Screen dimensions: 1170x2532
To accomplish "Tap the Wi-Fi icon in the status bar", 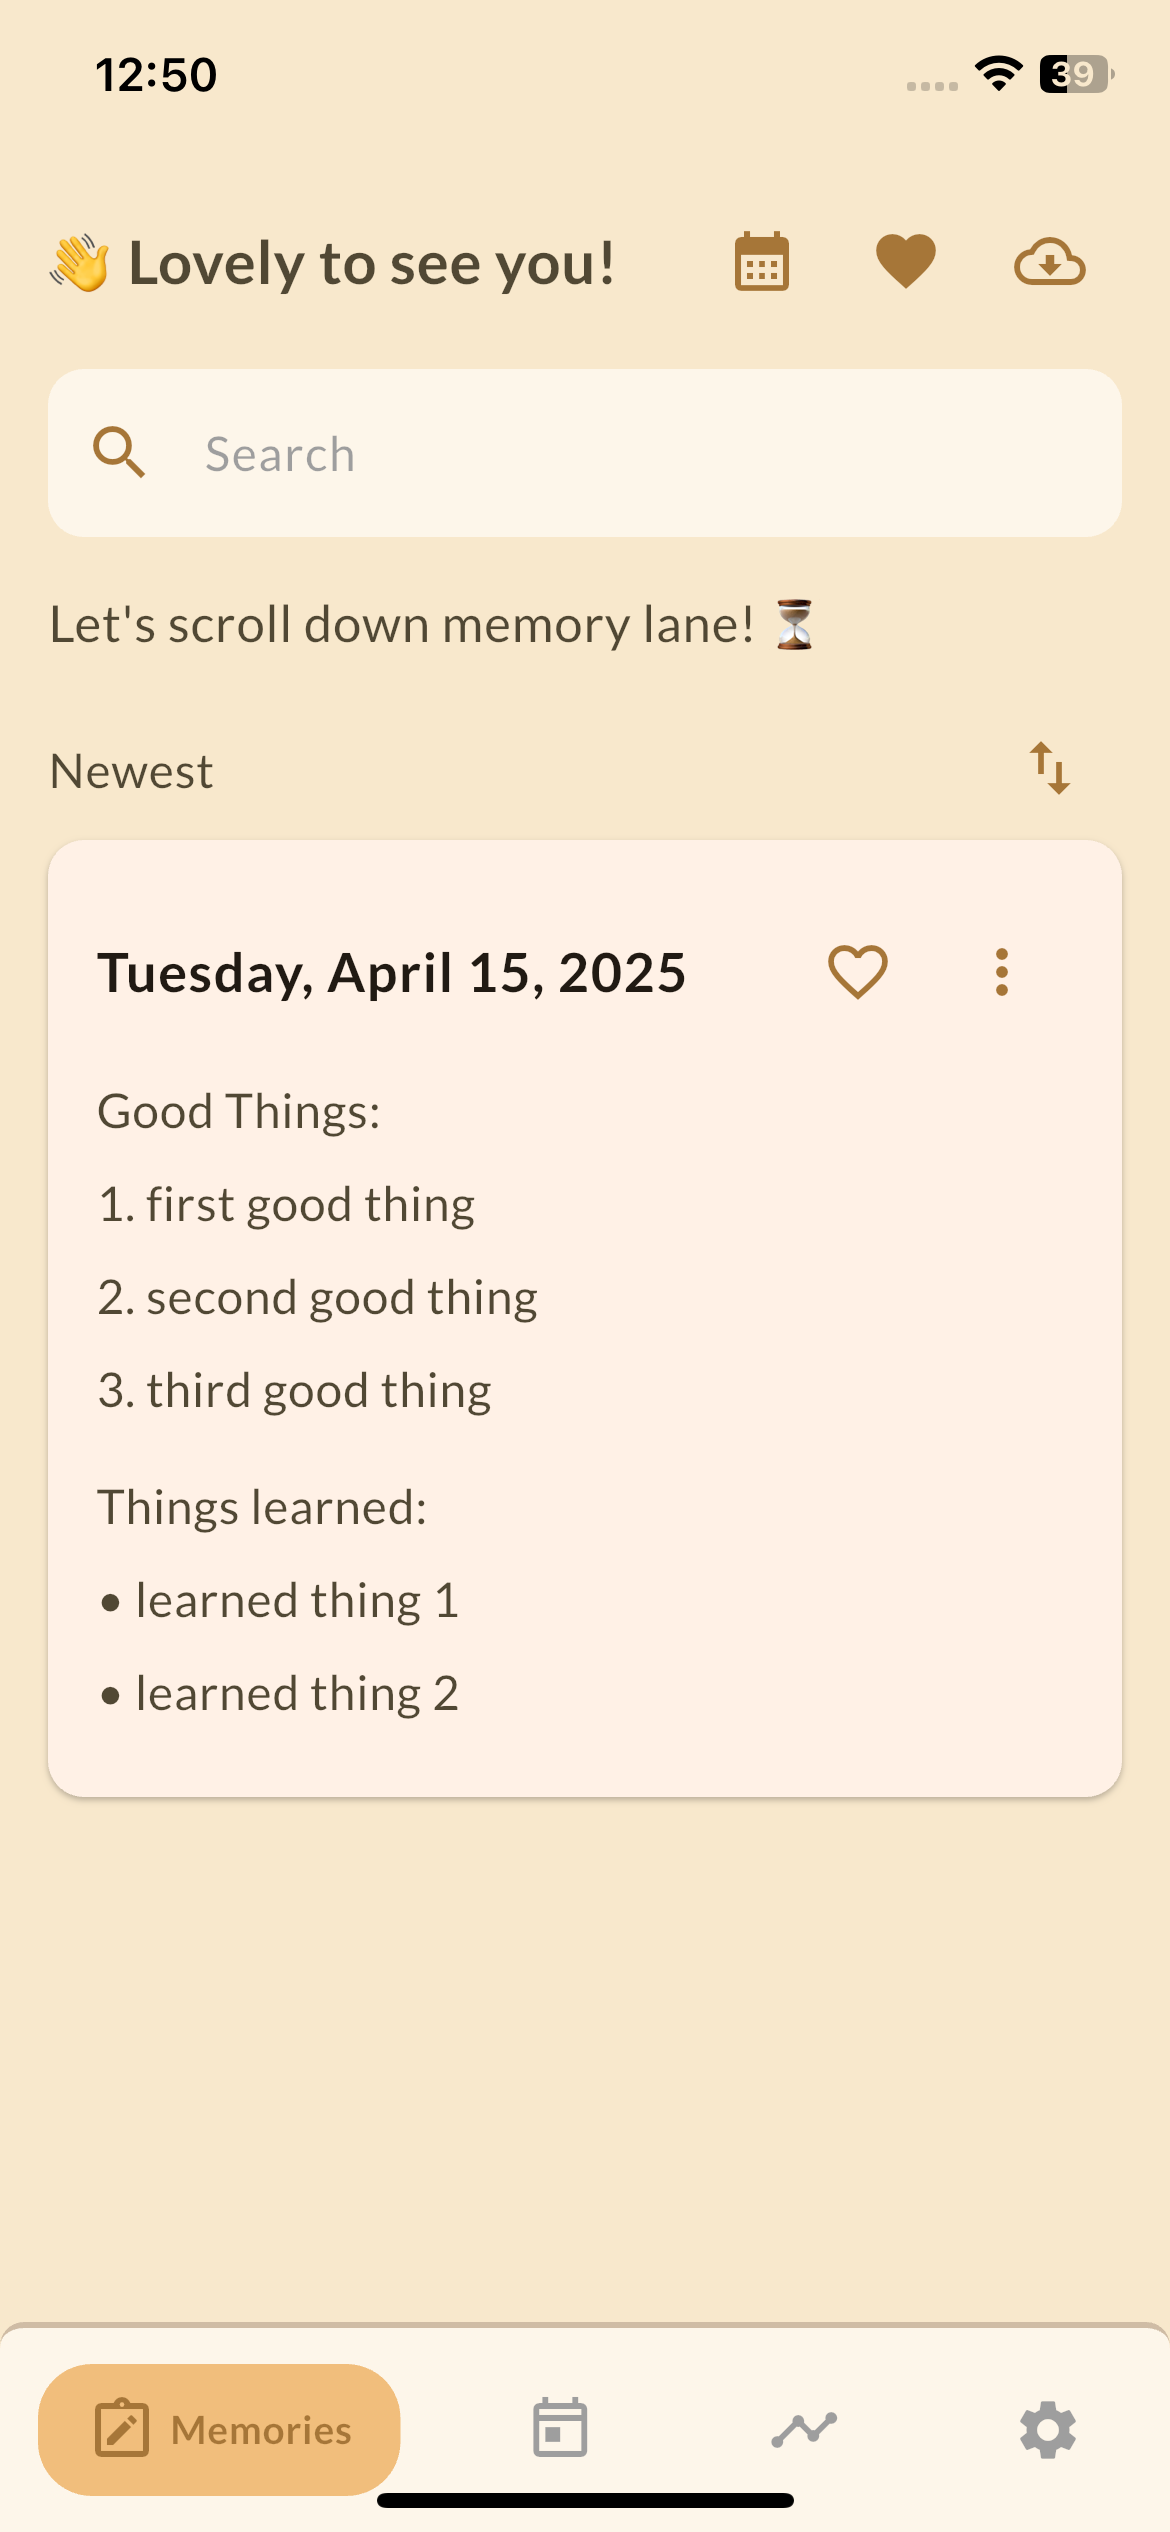I will 997,72.
